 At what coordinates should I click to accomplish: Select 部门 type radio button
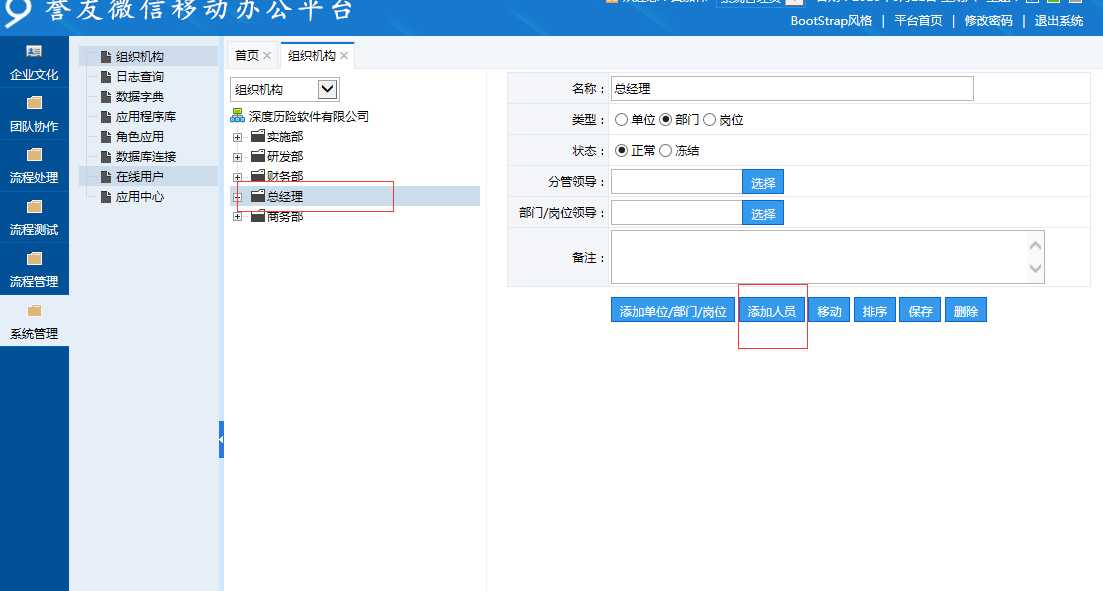(x=665, y=120)
